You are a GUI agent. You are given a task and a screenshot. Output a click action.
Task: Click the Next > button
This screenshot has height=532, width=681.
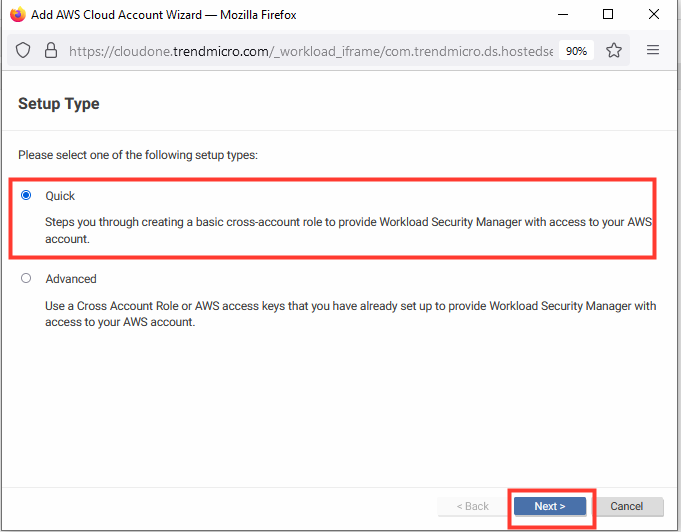(x=550, y=506)
